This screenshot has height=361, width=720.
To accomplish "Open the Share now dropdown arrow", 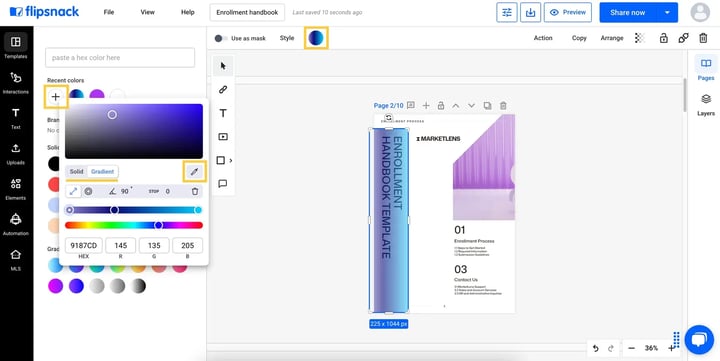I will click(x=667, y=12).
